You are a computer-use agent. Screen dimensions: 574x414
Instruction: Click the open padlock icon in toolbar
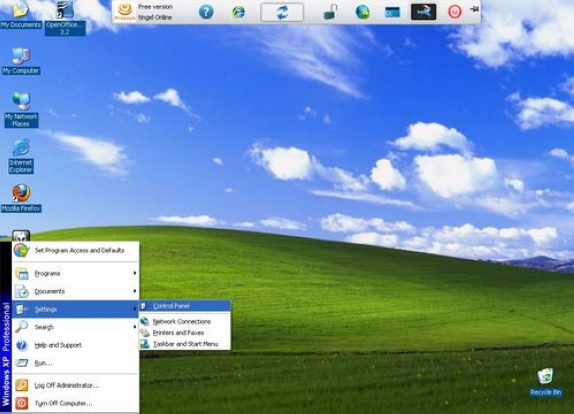pyautogui.click(x=330, y=12)
